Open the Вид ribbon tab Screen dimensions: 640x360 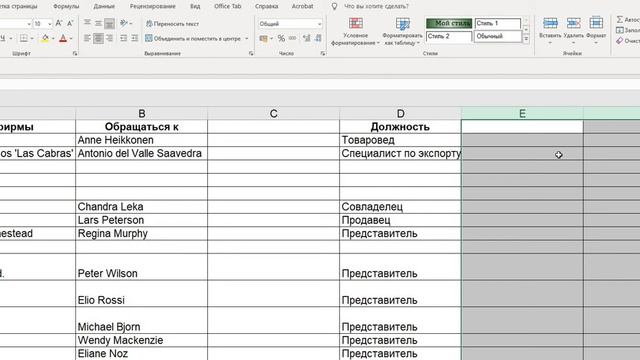195,6
